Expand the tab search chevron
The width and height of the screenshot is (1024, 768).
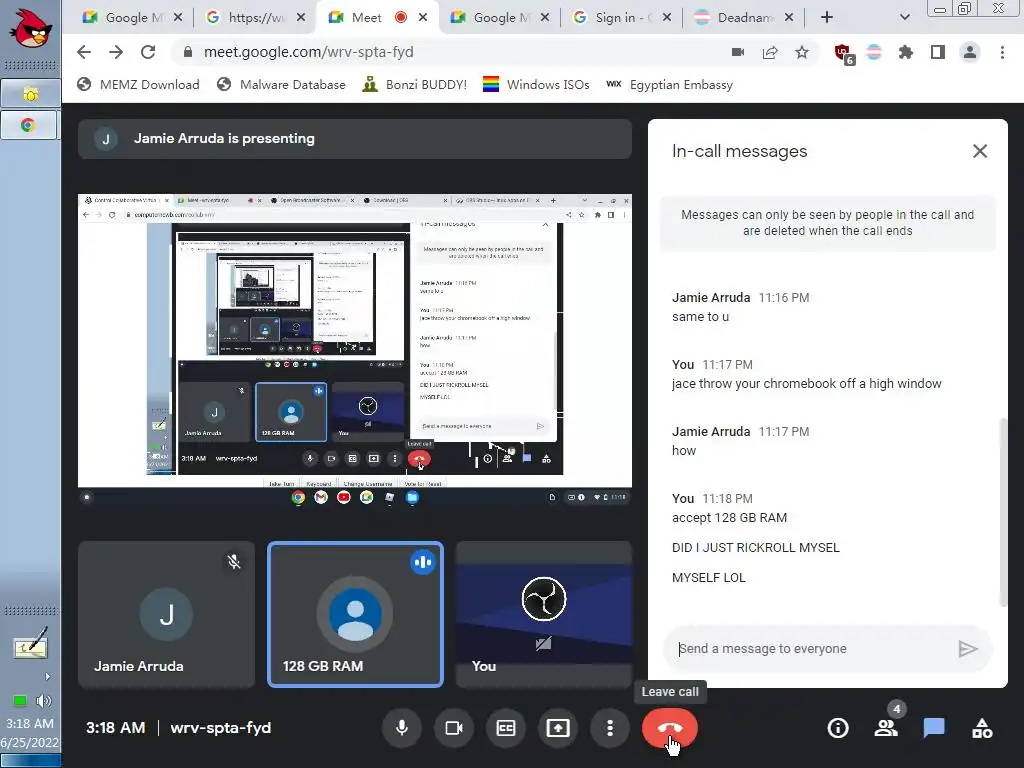click(904, 18)
